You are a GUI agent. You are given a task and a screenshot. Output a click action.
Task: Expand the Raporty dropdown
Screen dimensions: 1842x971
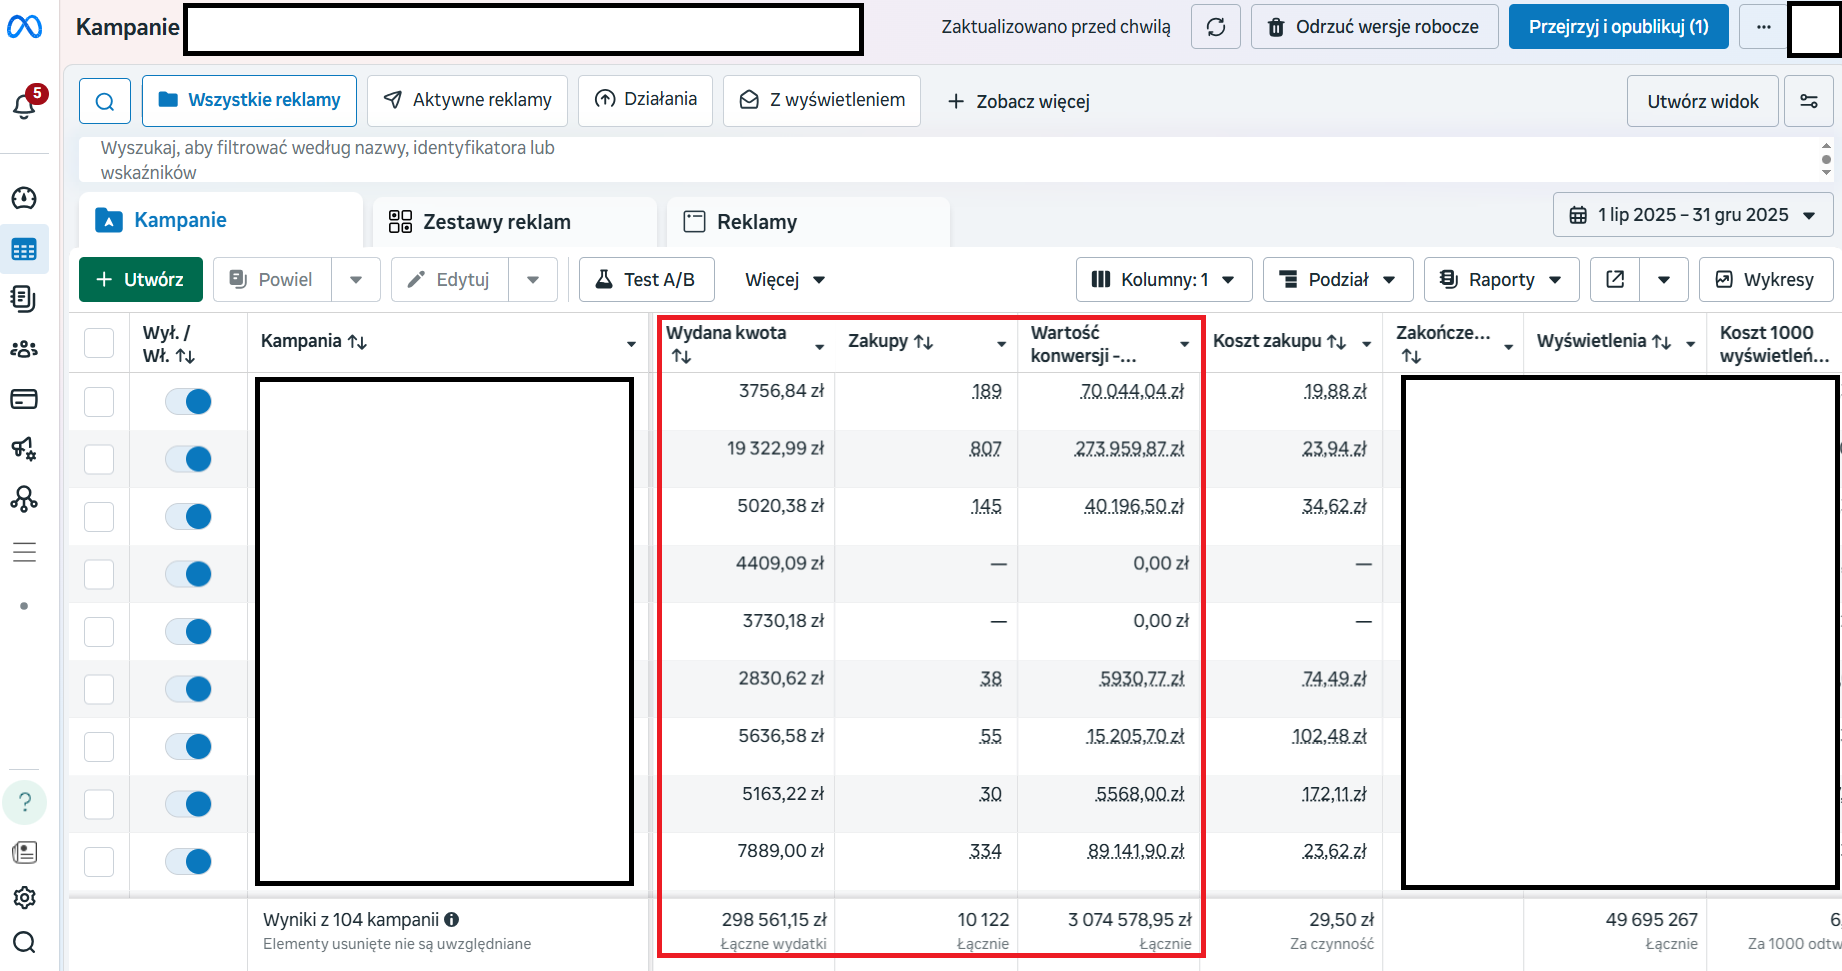pos(1502,279)
